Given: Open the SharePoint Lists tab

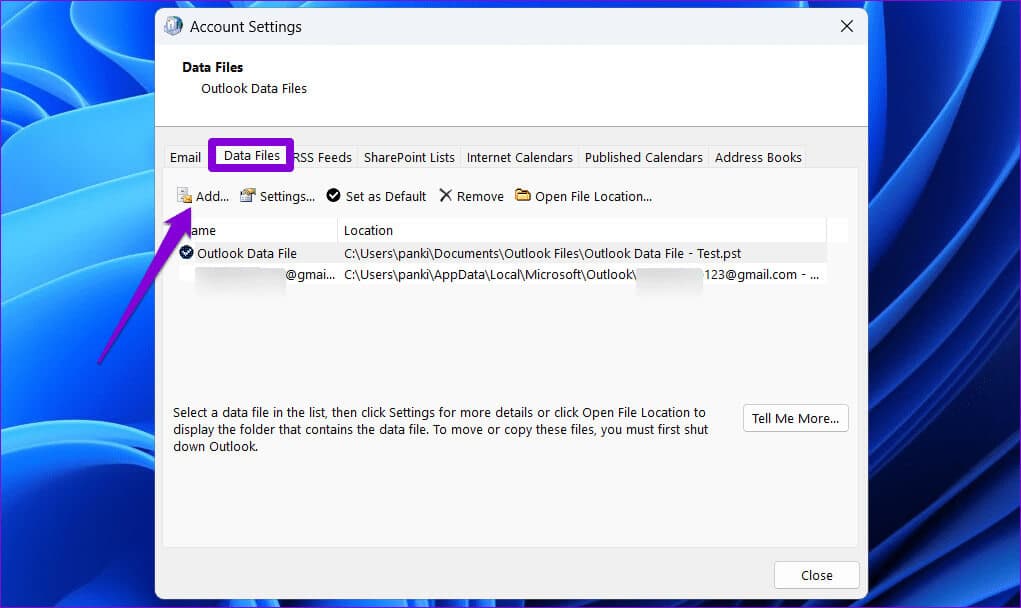Looking at the screenshot, I should (409, 158).
